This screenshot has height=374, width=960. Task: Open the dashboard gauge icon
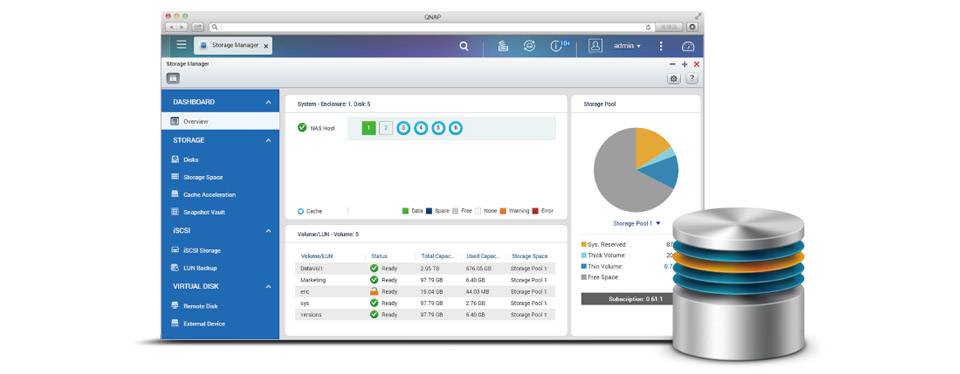(688, 46)
